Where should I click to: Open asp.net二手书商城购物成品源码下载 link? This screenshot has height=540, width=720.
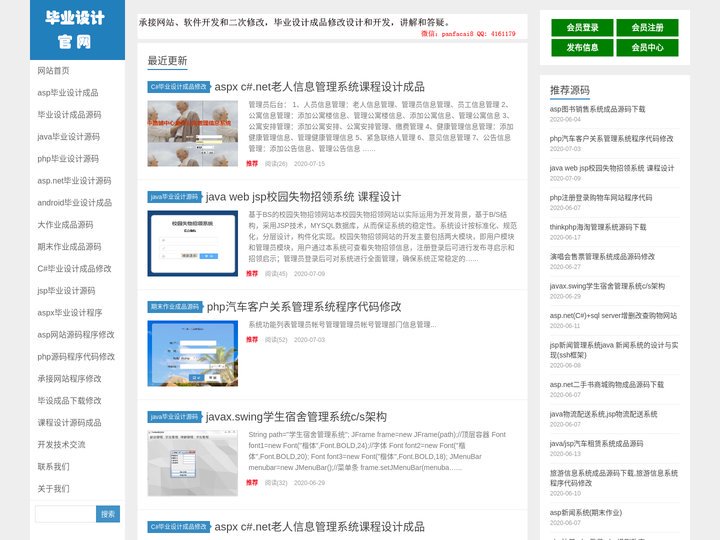pos(607,385)
